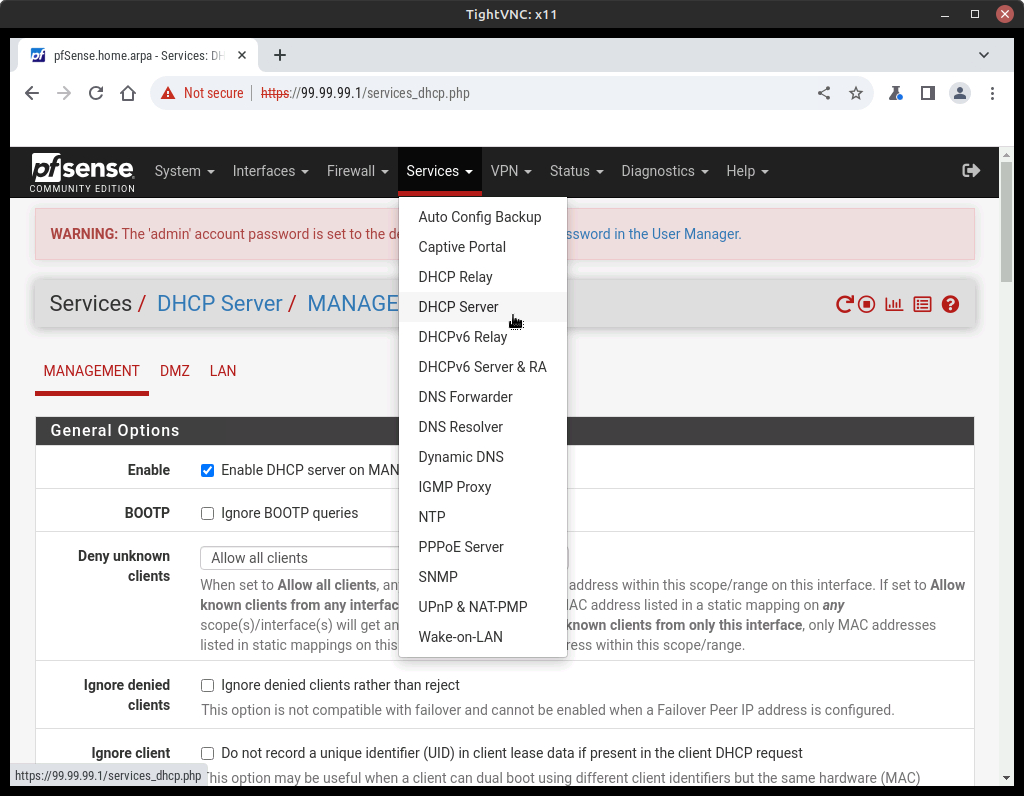1024x796 pixels.
Task: Toggle do not record UID checkbox
Action: pyautogui.click(x=207, y=754)
